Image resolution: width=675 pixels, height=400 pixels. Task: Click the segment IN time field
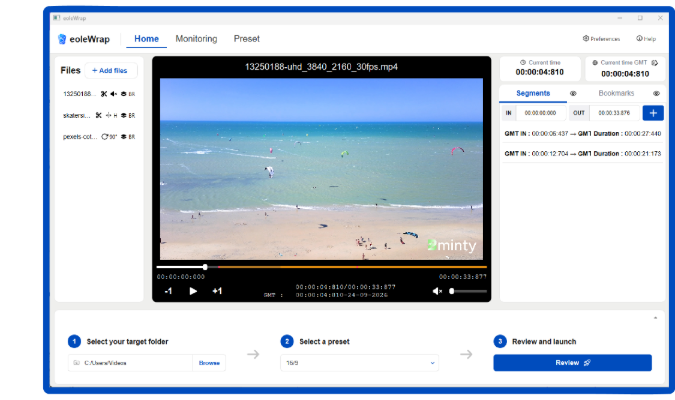540,113
